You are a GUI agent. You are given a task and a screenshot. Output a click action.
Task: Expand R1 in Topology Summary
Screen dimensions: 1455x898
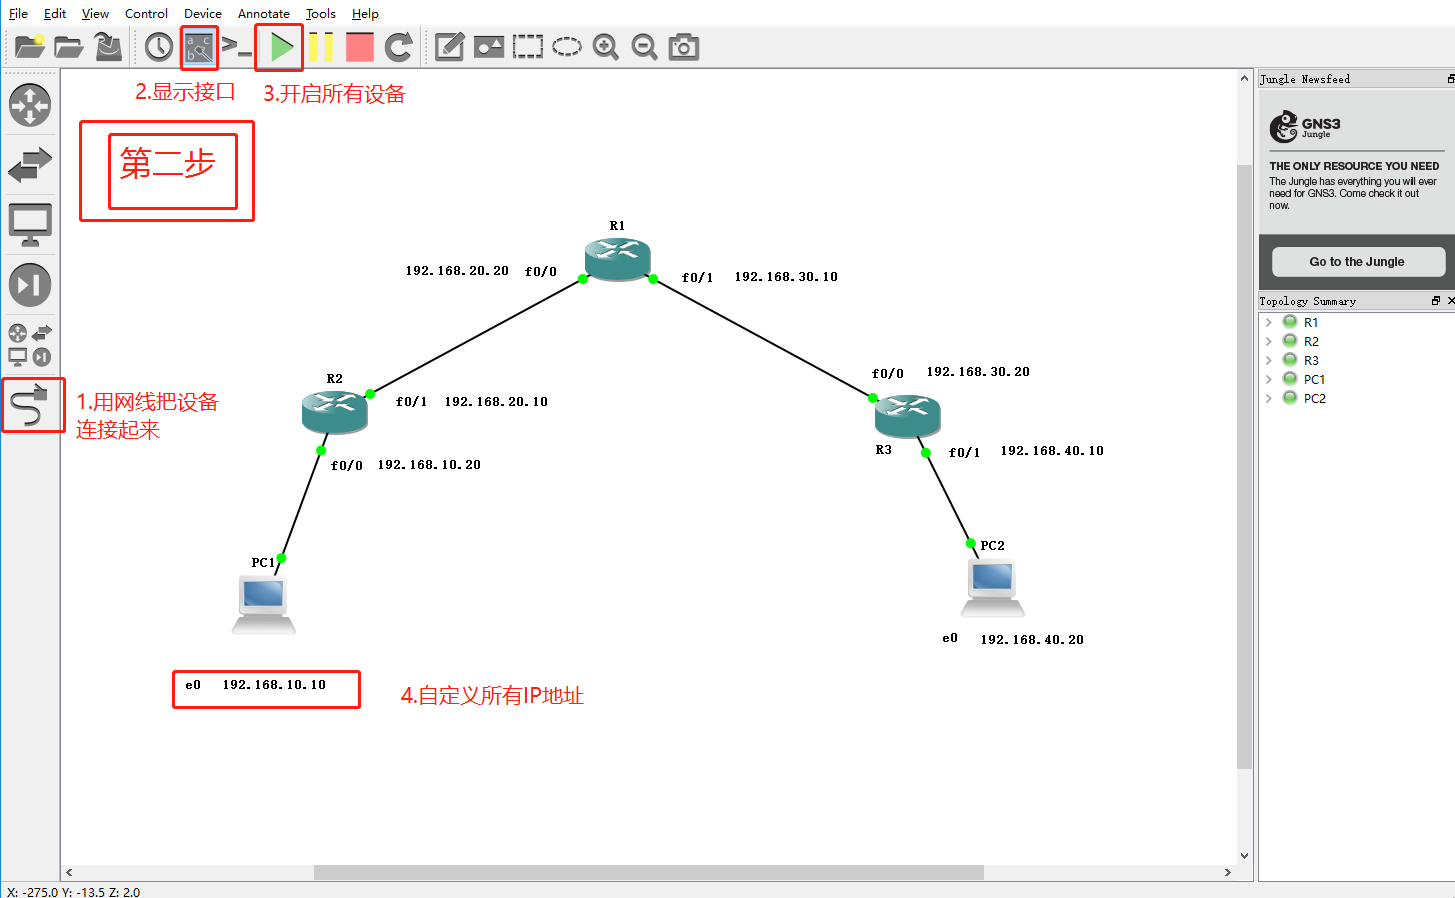[1269, 322]
